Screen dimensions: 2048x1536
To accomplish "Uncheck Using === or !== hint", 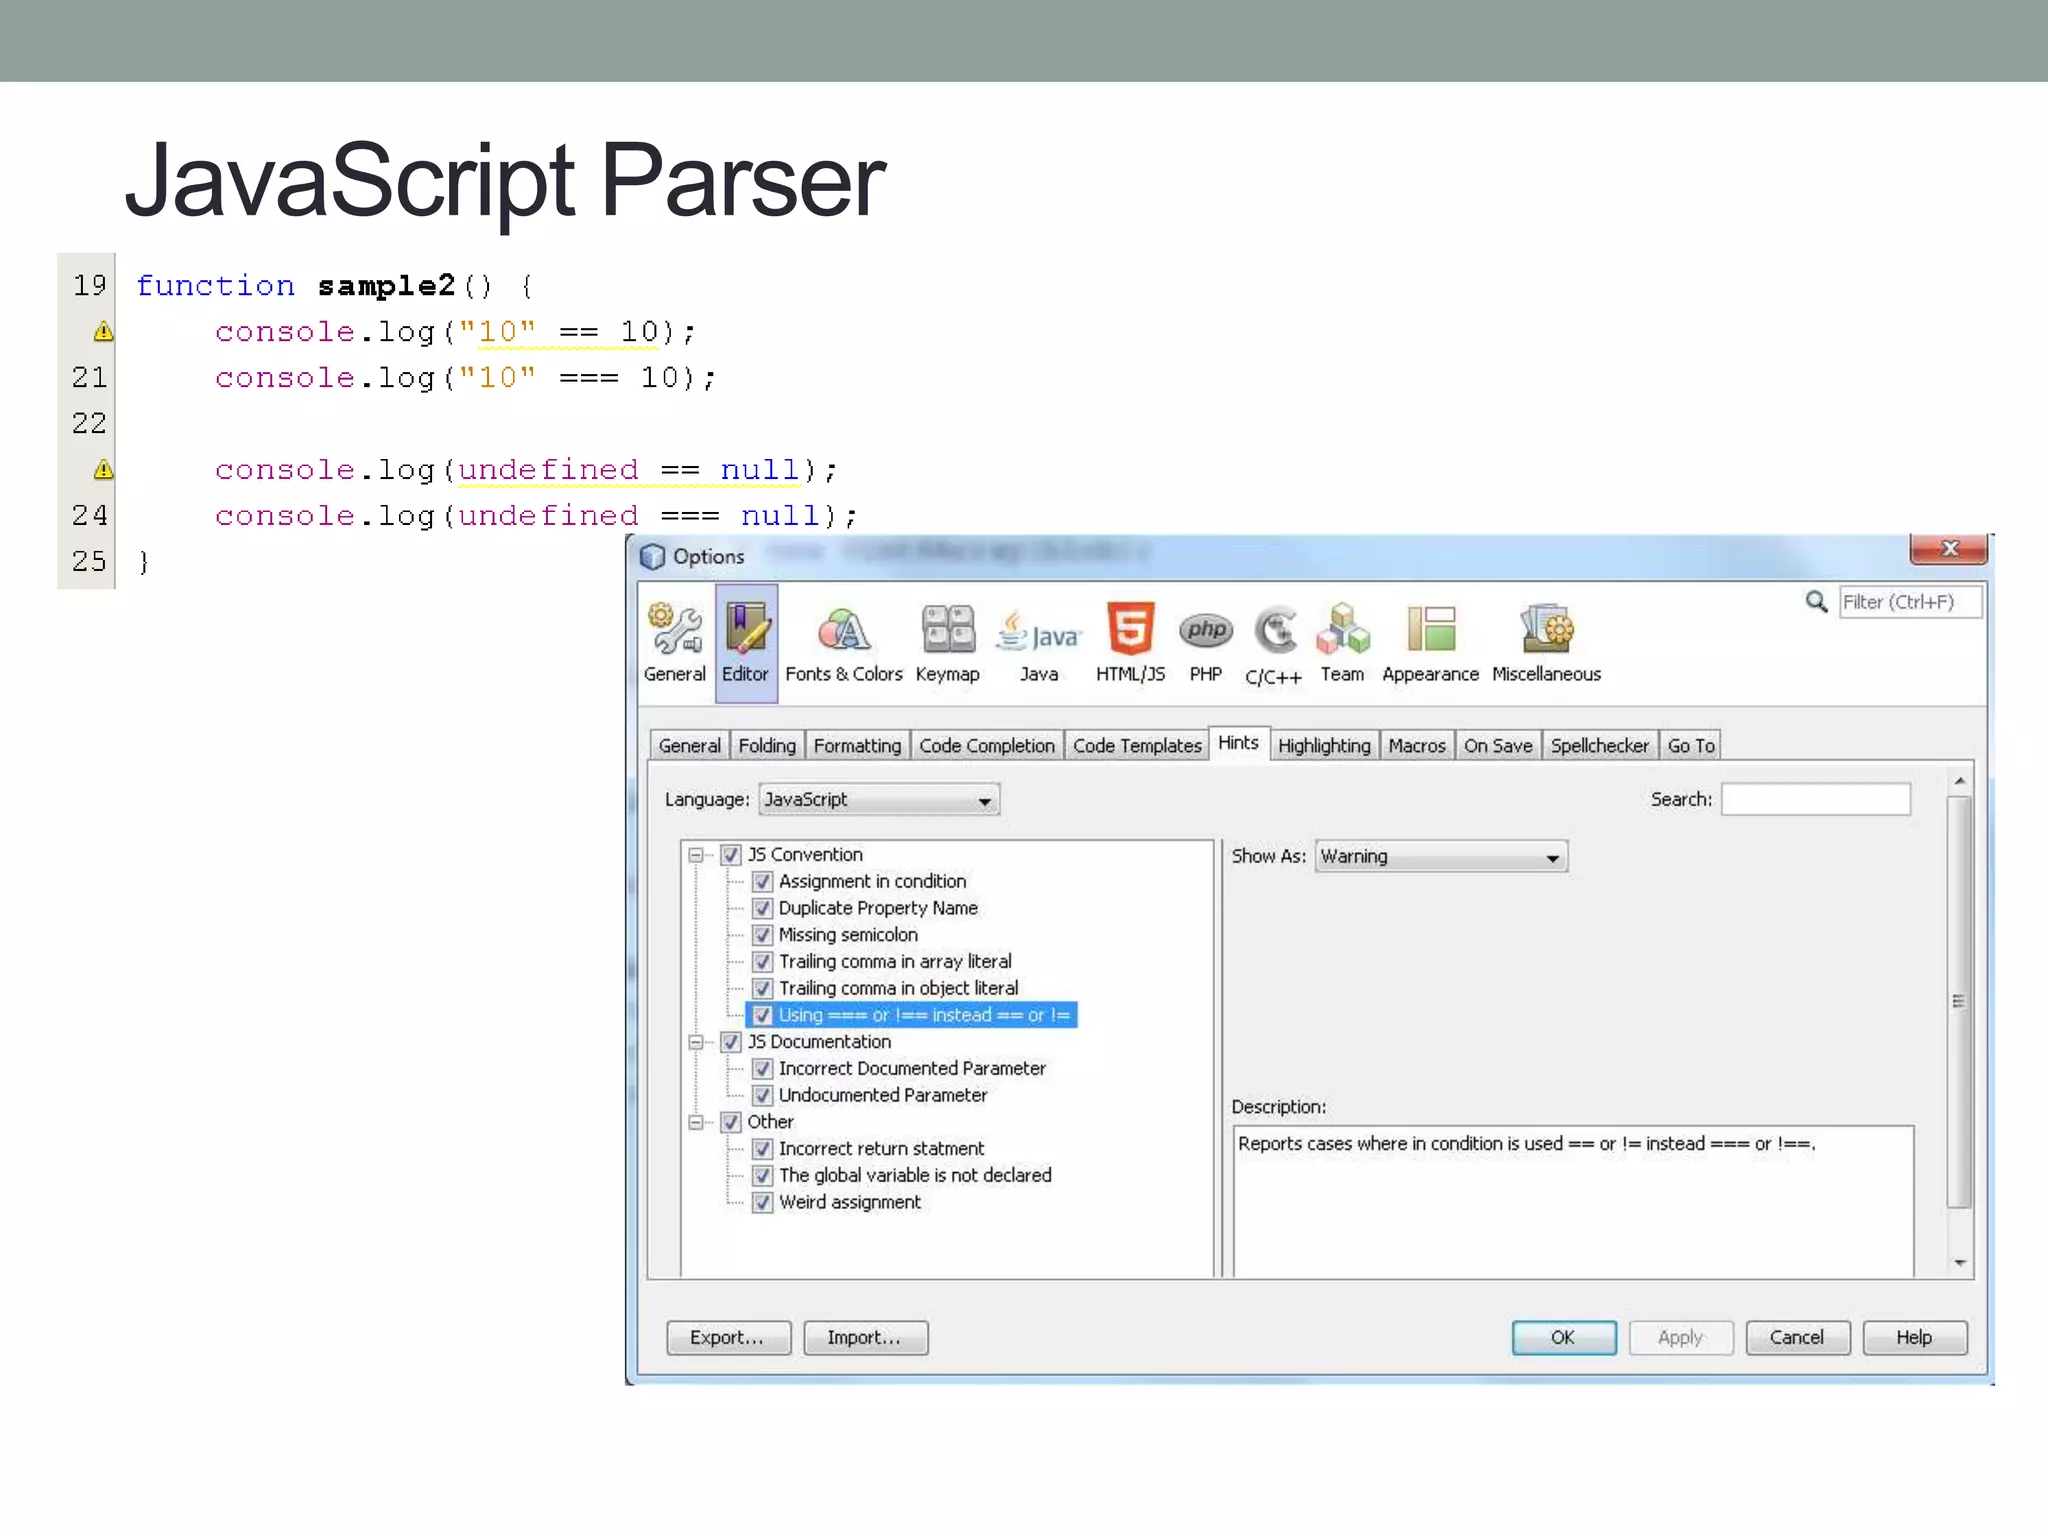I will click(x=762, y=1015).
